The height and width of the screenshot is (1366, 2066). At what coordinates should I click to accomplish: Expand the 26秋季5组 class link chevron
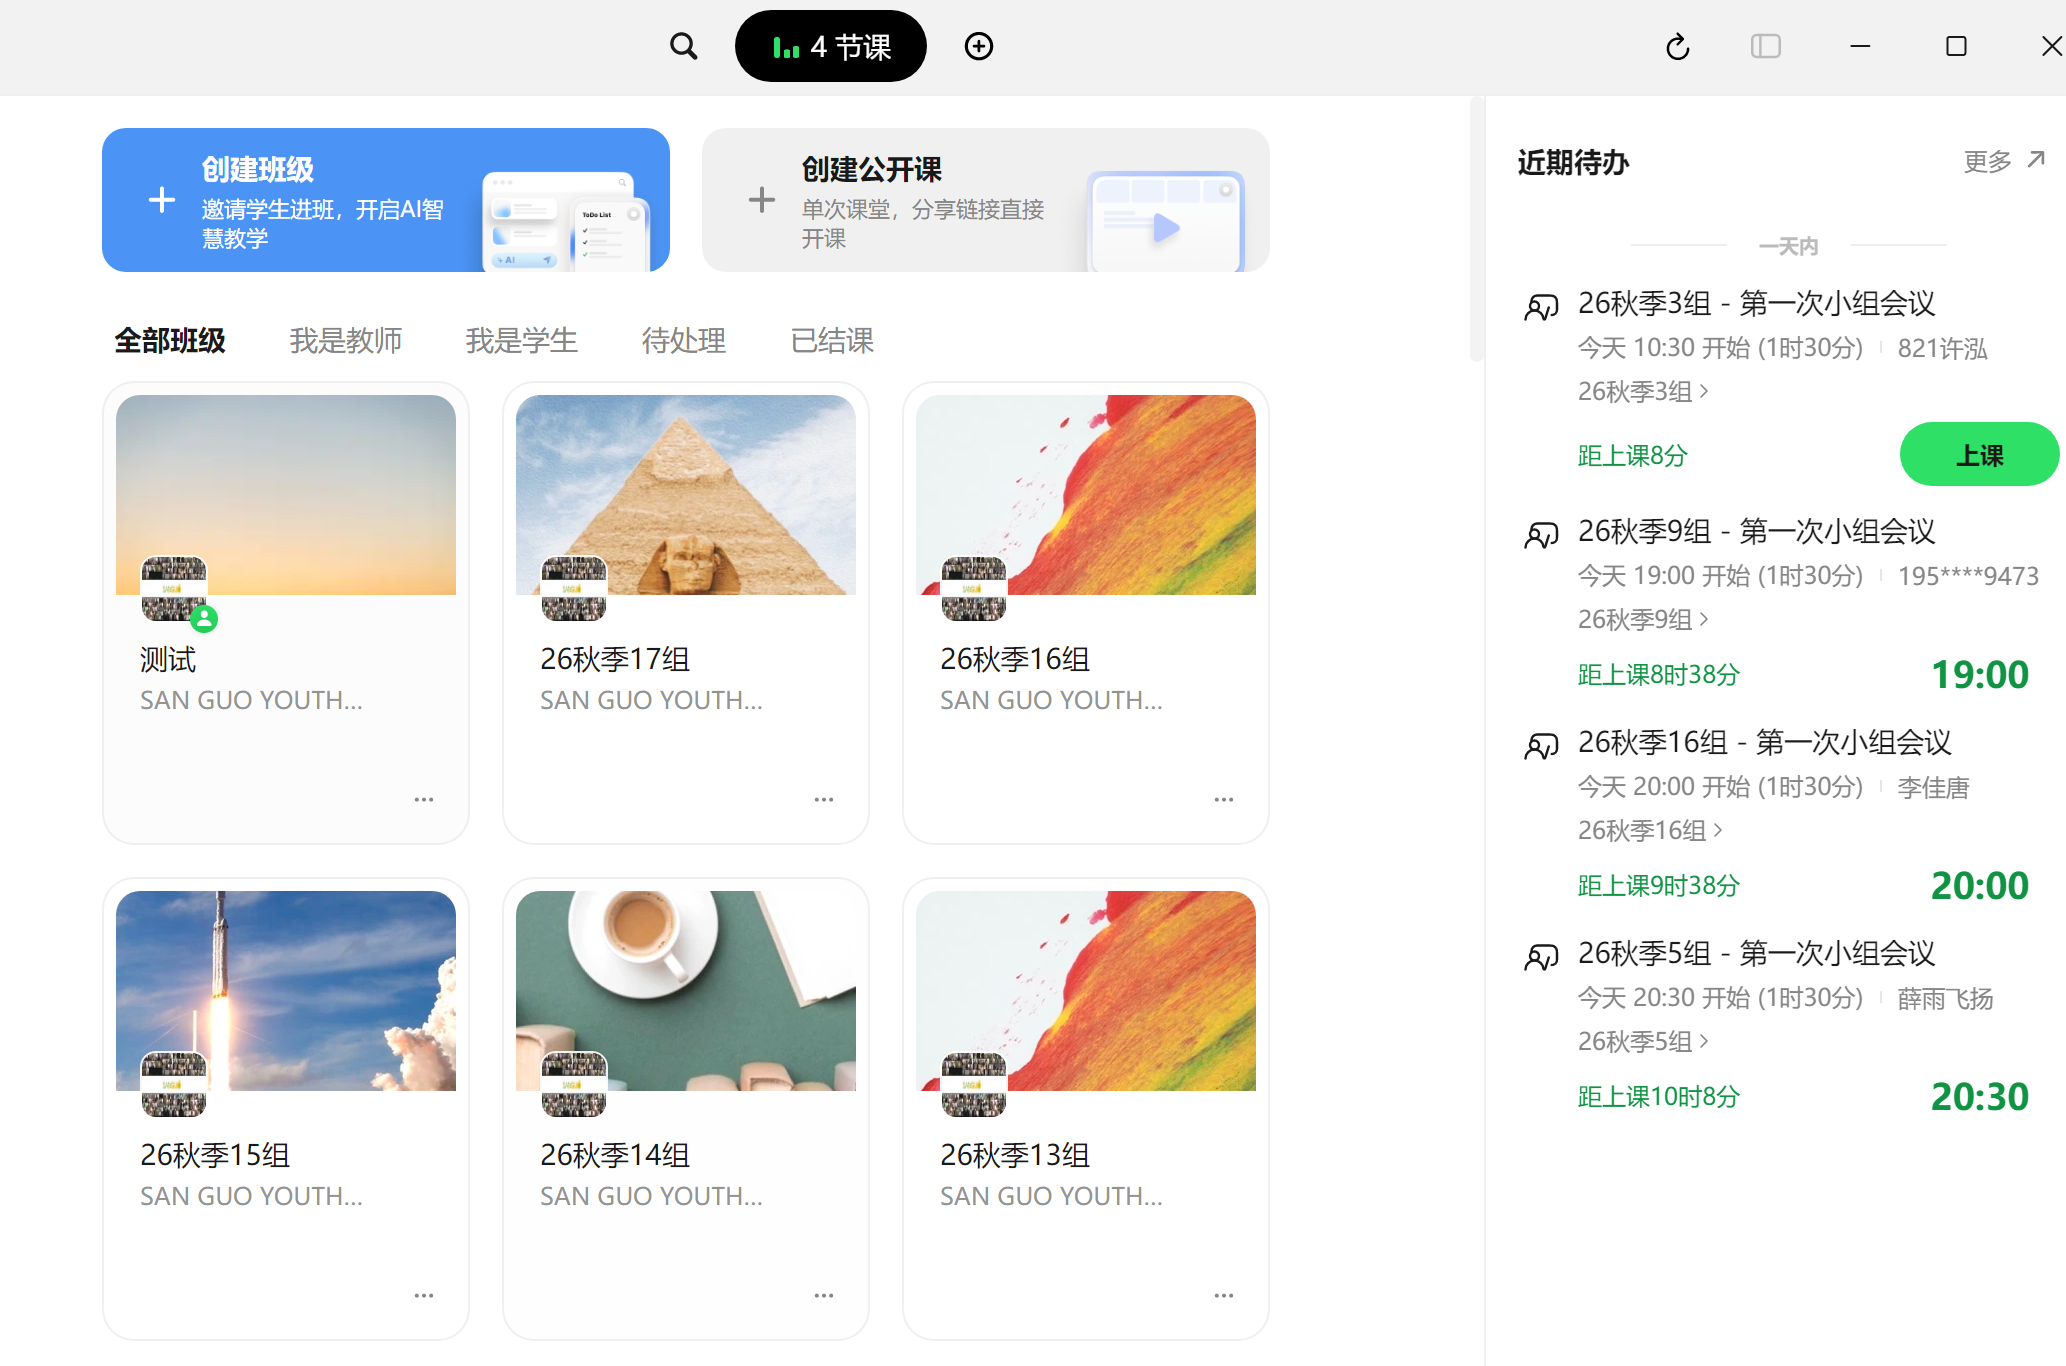coord(1704,1041)
